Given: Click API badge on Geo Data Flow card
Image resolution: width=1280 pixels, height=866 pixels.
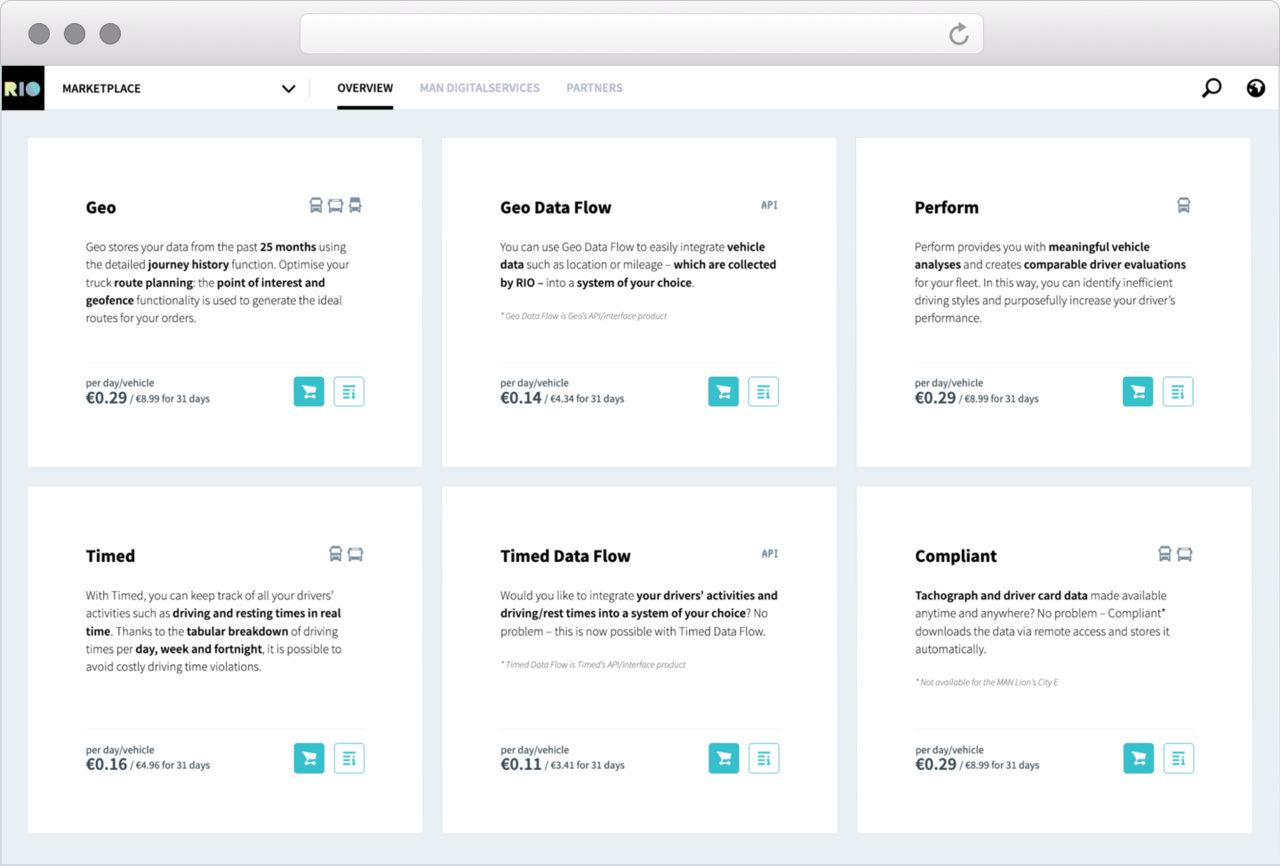Looking at the screenshot, I should click(769, 205).
